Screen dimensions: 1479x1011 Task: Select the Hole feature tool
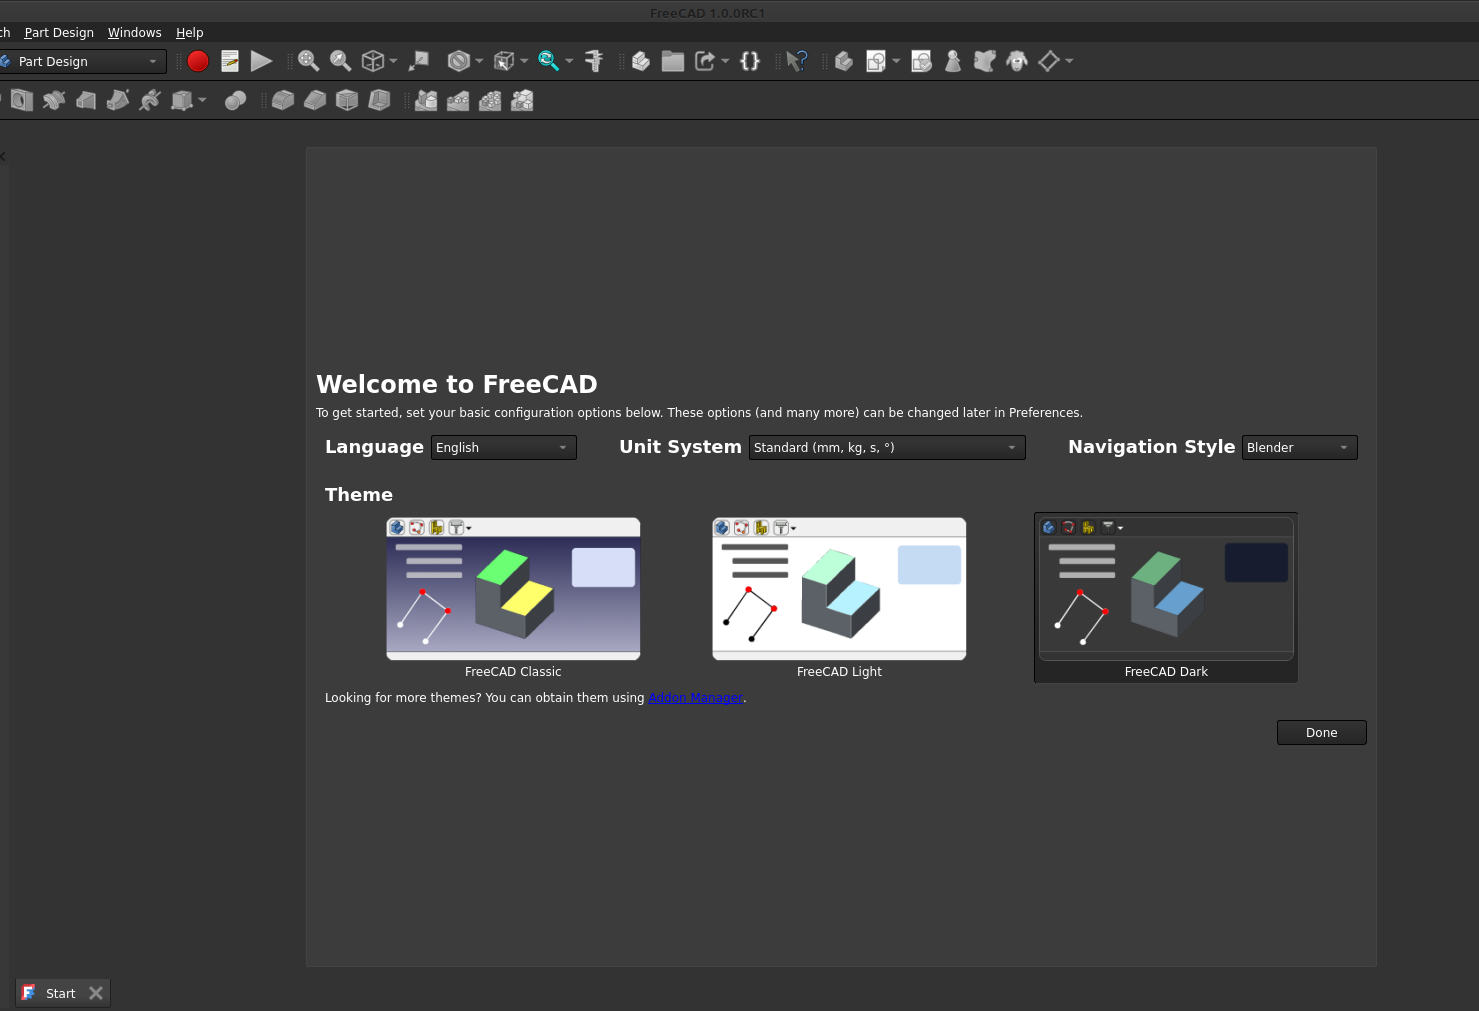pos(22,100)
